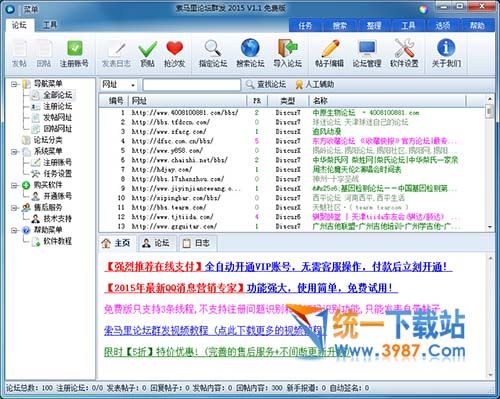500x399 pixels.
Task: Click the 顶帖 green checkmark icon
Action: click(147, 54)
